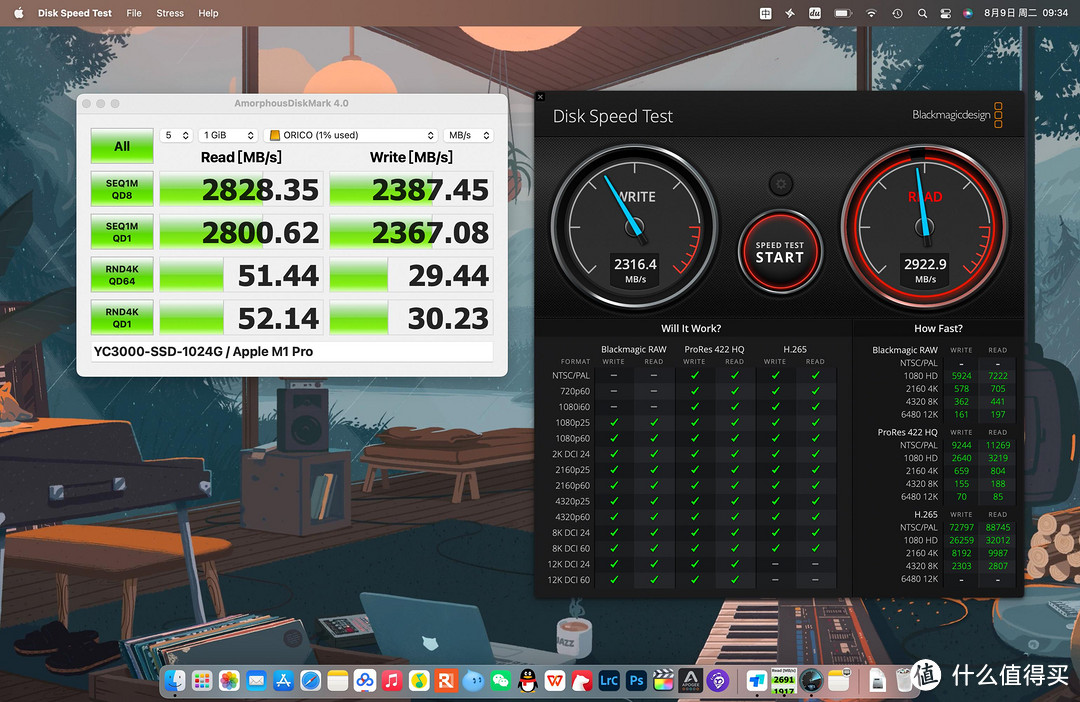Click H.265 NTSC/PAL write value 72797
Viewport: 1080px width, 702px height.
pyautogui.click(x=961, y=527)
